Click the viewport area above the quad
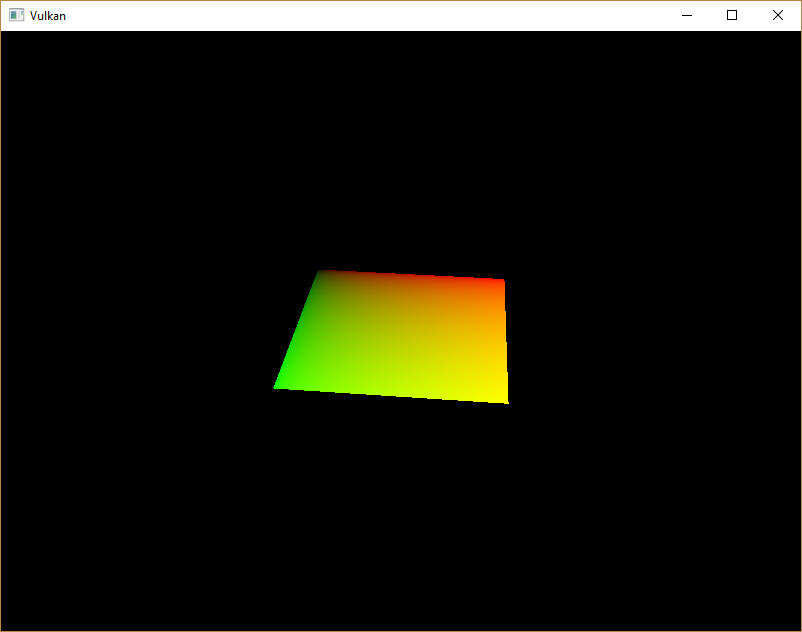 point(400,150)
